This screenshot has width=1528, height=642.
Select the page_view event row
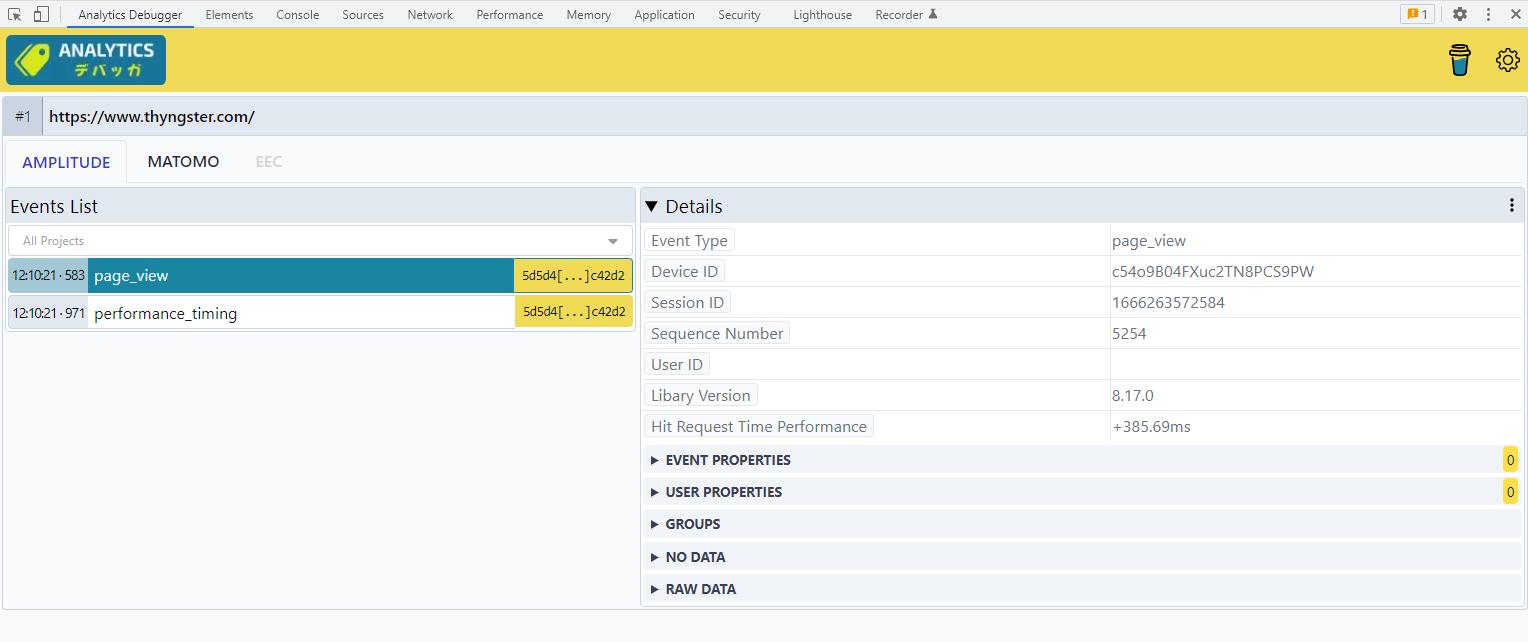click(x=300, y=276)
